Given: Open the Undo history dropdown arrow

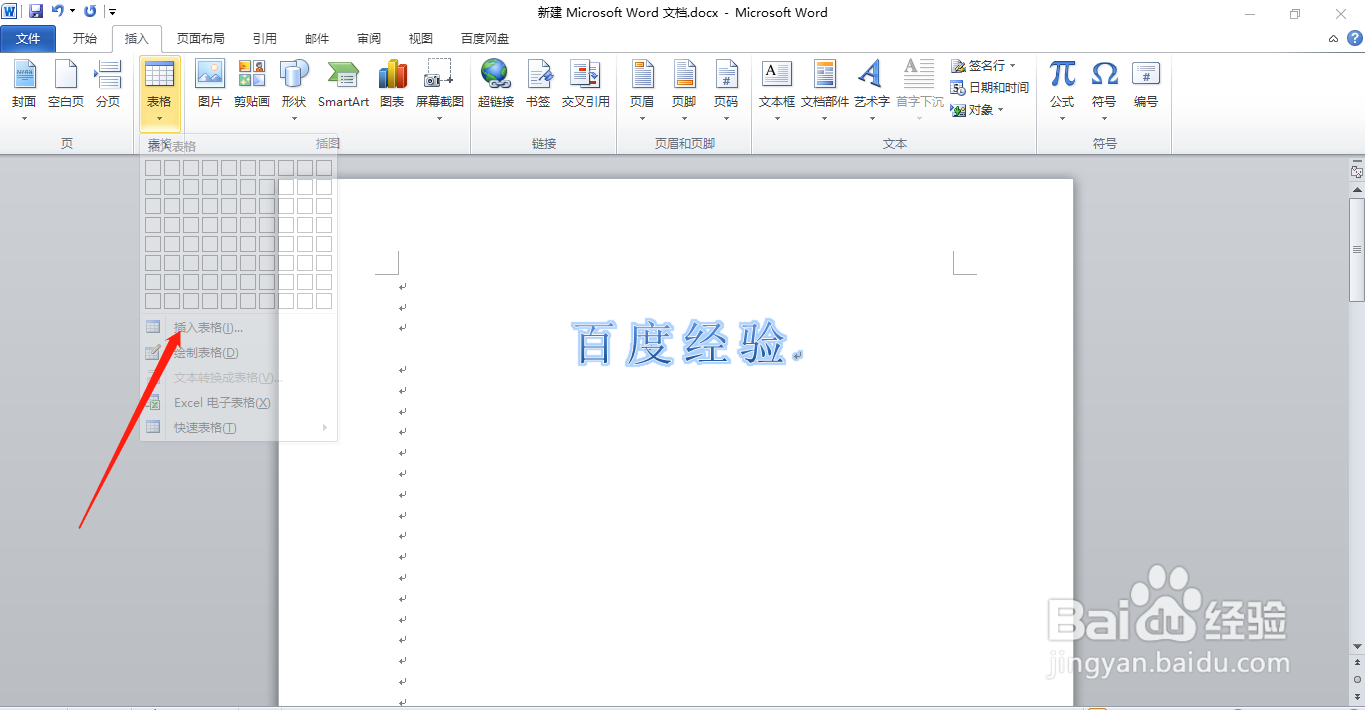Looking at the screenshot, I should click(x=73, y=12).
